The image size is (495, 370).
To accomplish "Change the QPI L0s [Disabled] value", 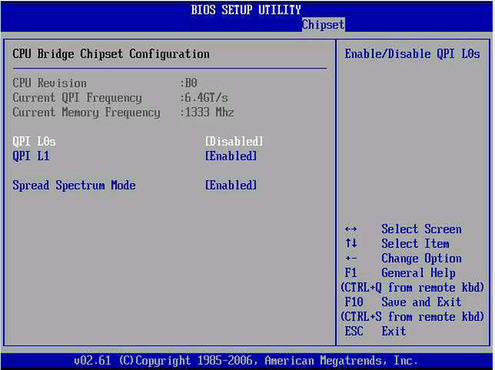I will click(x=234, y=141).
